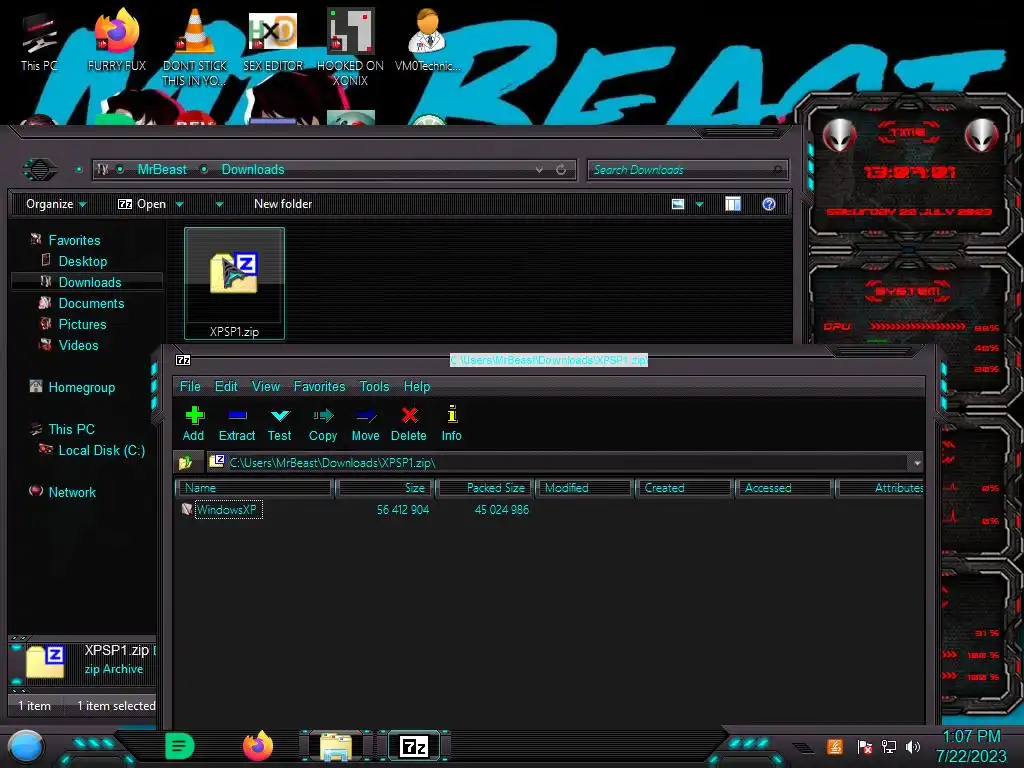Run Test on the archive
This screenshot has width=1024, height=768.
tap(280, 424)
